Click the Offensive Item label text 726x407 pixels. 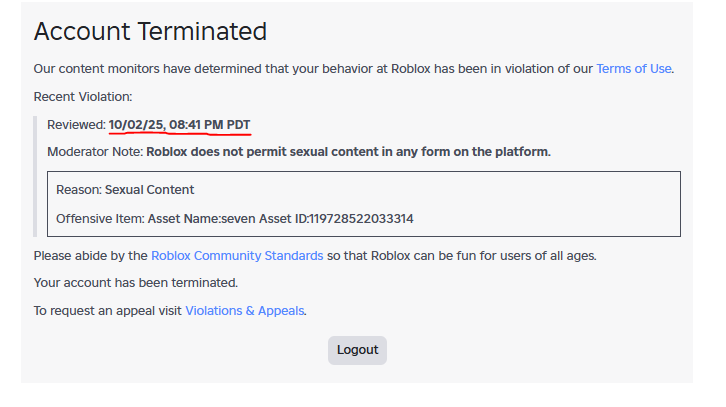102,218
